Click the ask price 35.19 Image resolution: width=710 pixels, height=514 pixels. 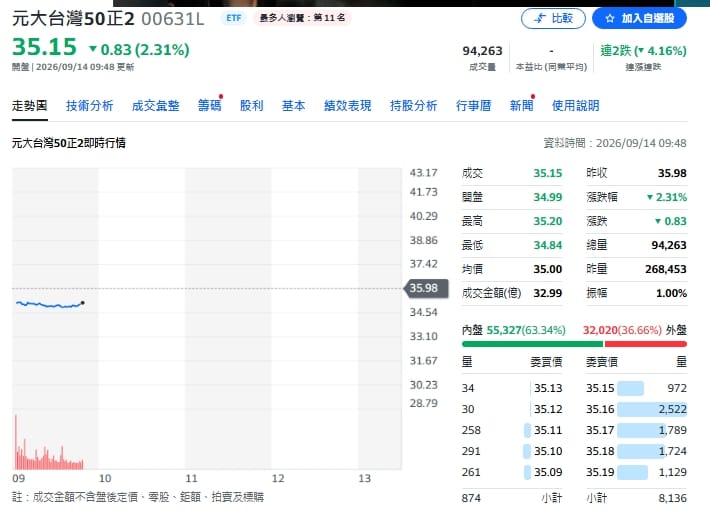click(600, 472)
